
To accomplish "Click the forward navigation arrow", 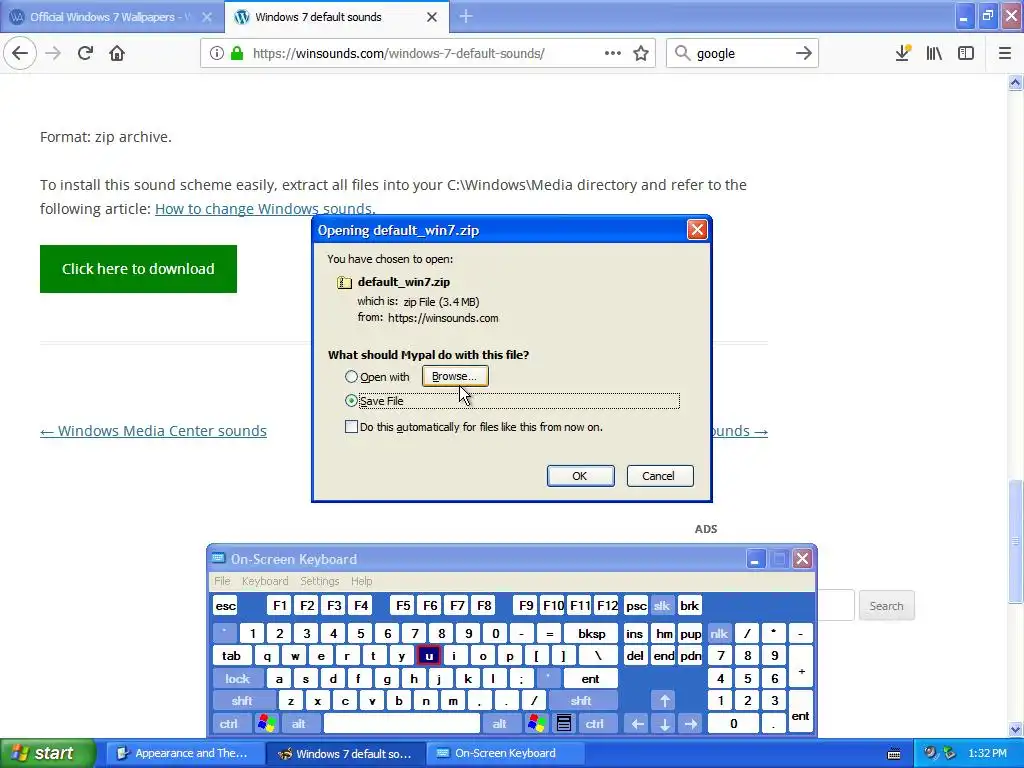I will tap(53, 53).
